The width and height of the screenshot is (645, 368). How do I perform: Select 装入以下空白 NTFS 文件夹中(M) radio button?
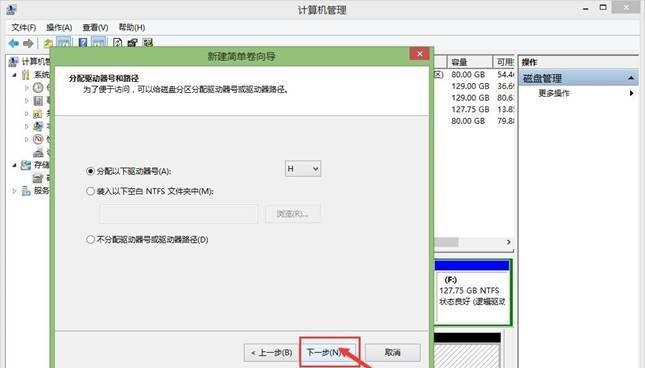coord(90,191)
